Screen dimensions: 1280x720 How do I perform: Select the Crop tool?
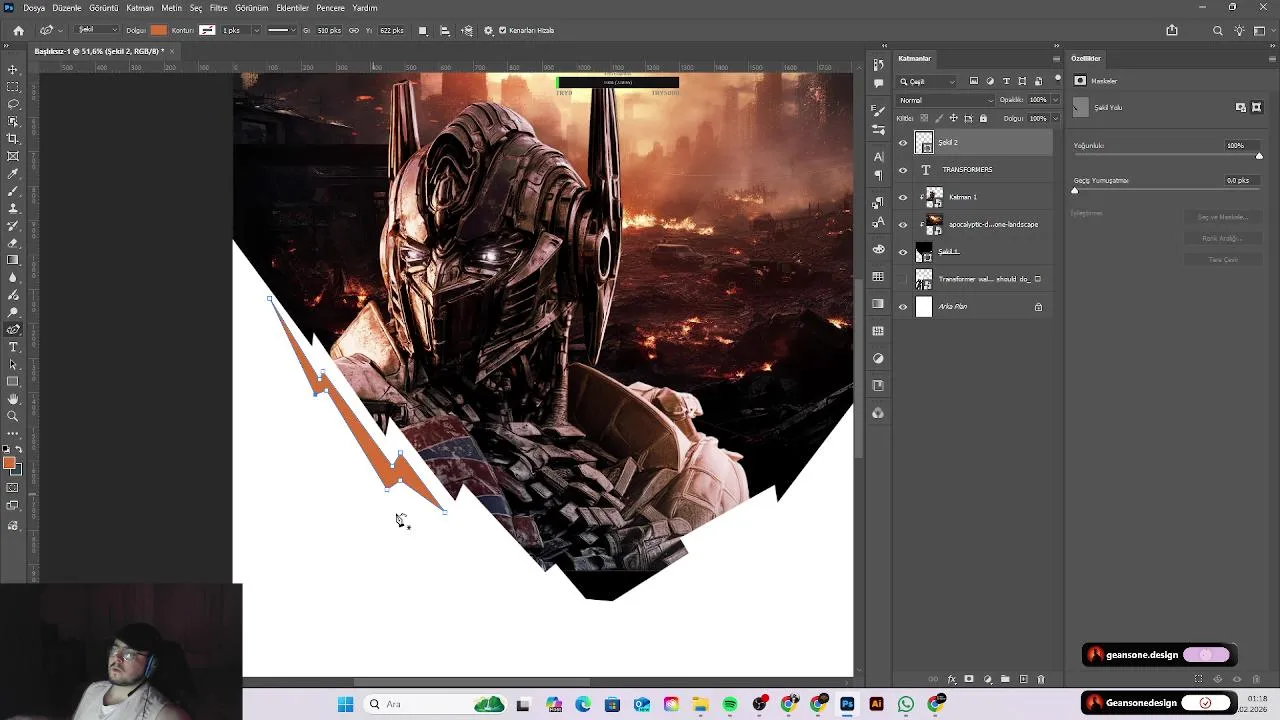(13, 138)
